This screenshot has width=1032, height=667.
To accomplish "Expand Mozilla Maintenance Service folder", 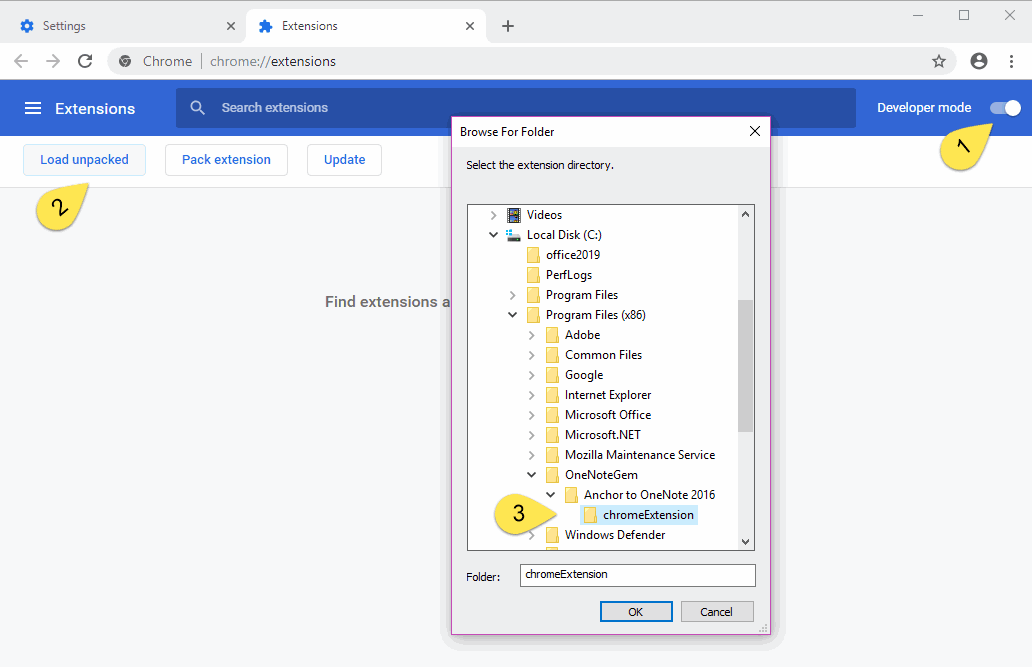I will click(x=531, y=455).
